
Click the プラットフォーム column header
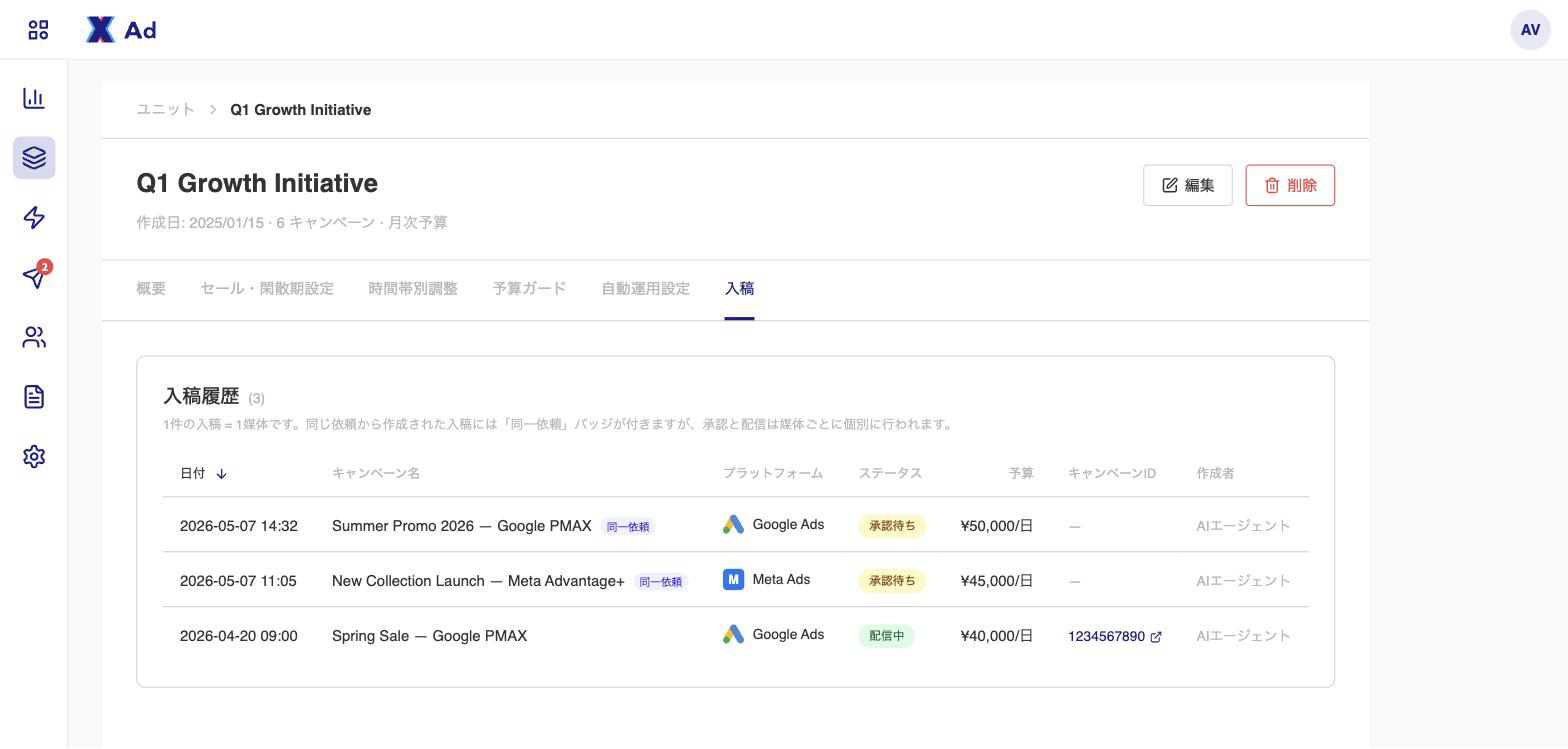point(773,474)
